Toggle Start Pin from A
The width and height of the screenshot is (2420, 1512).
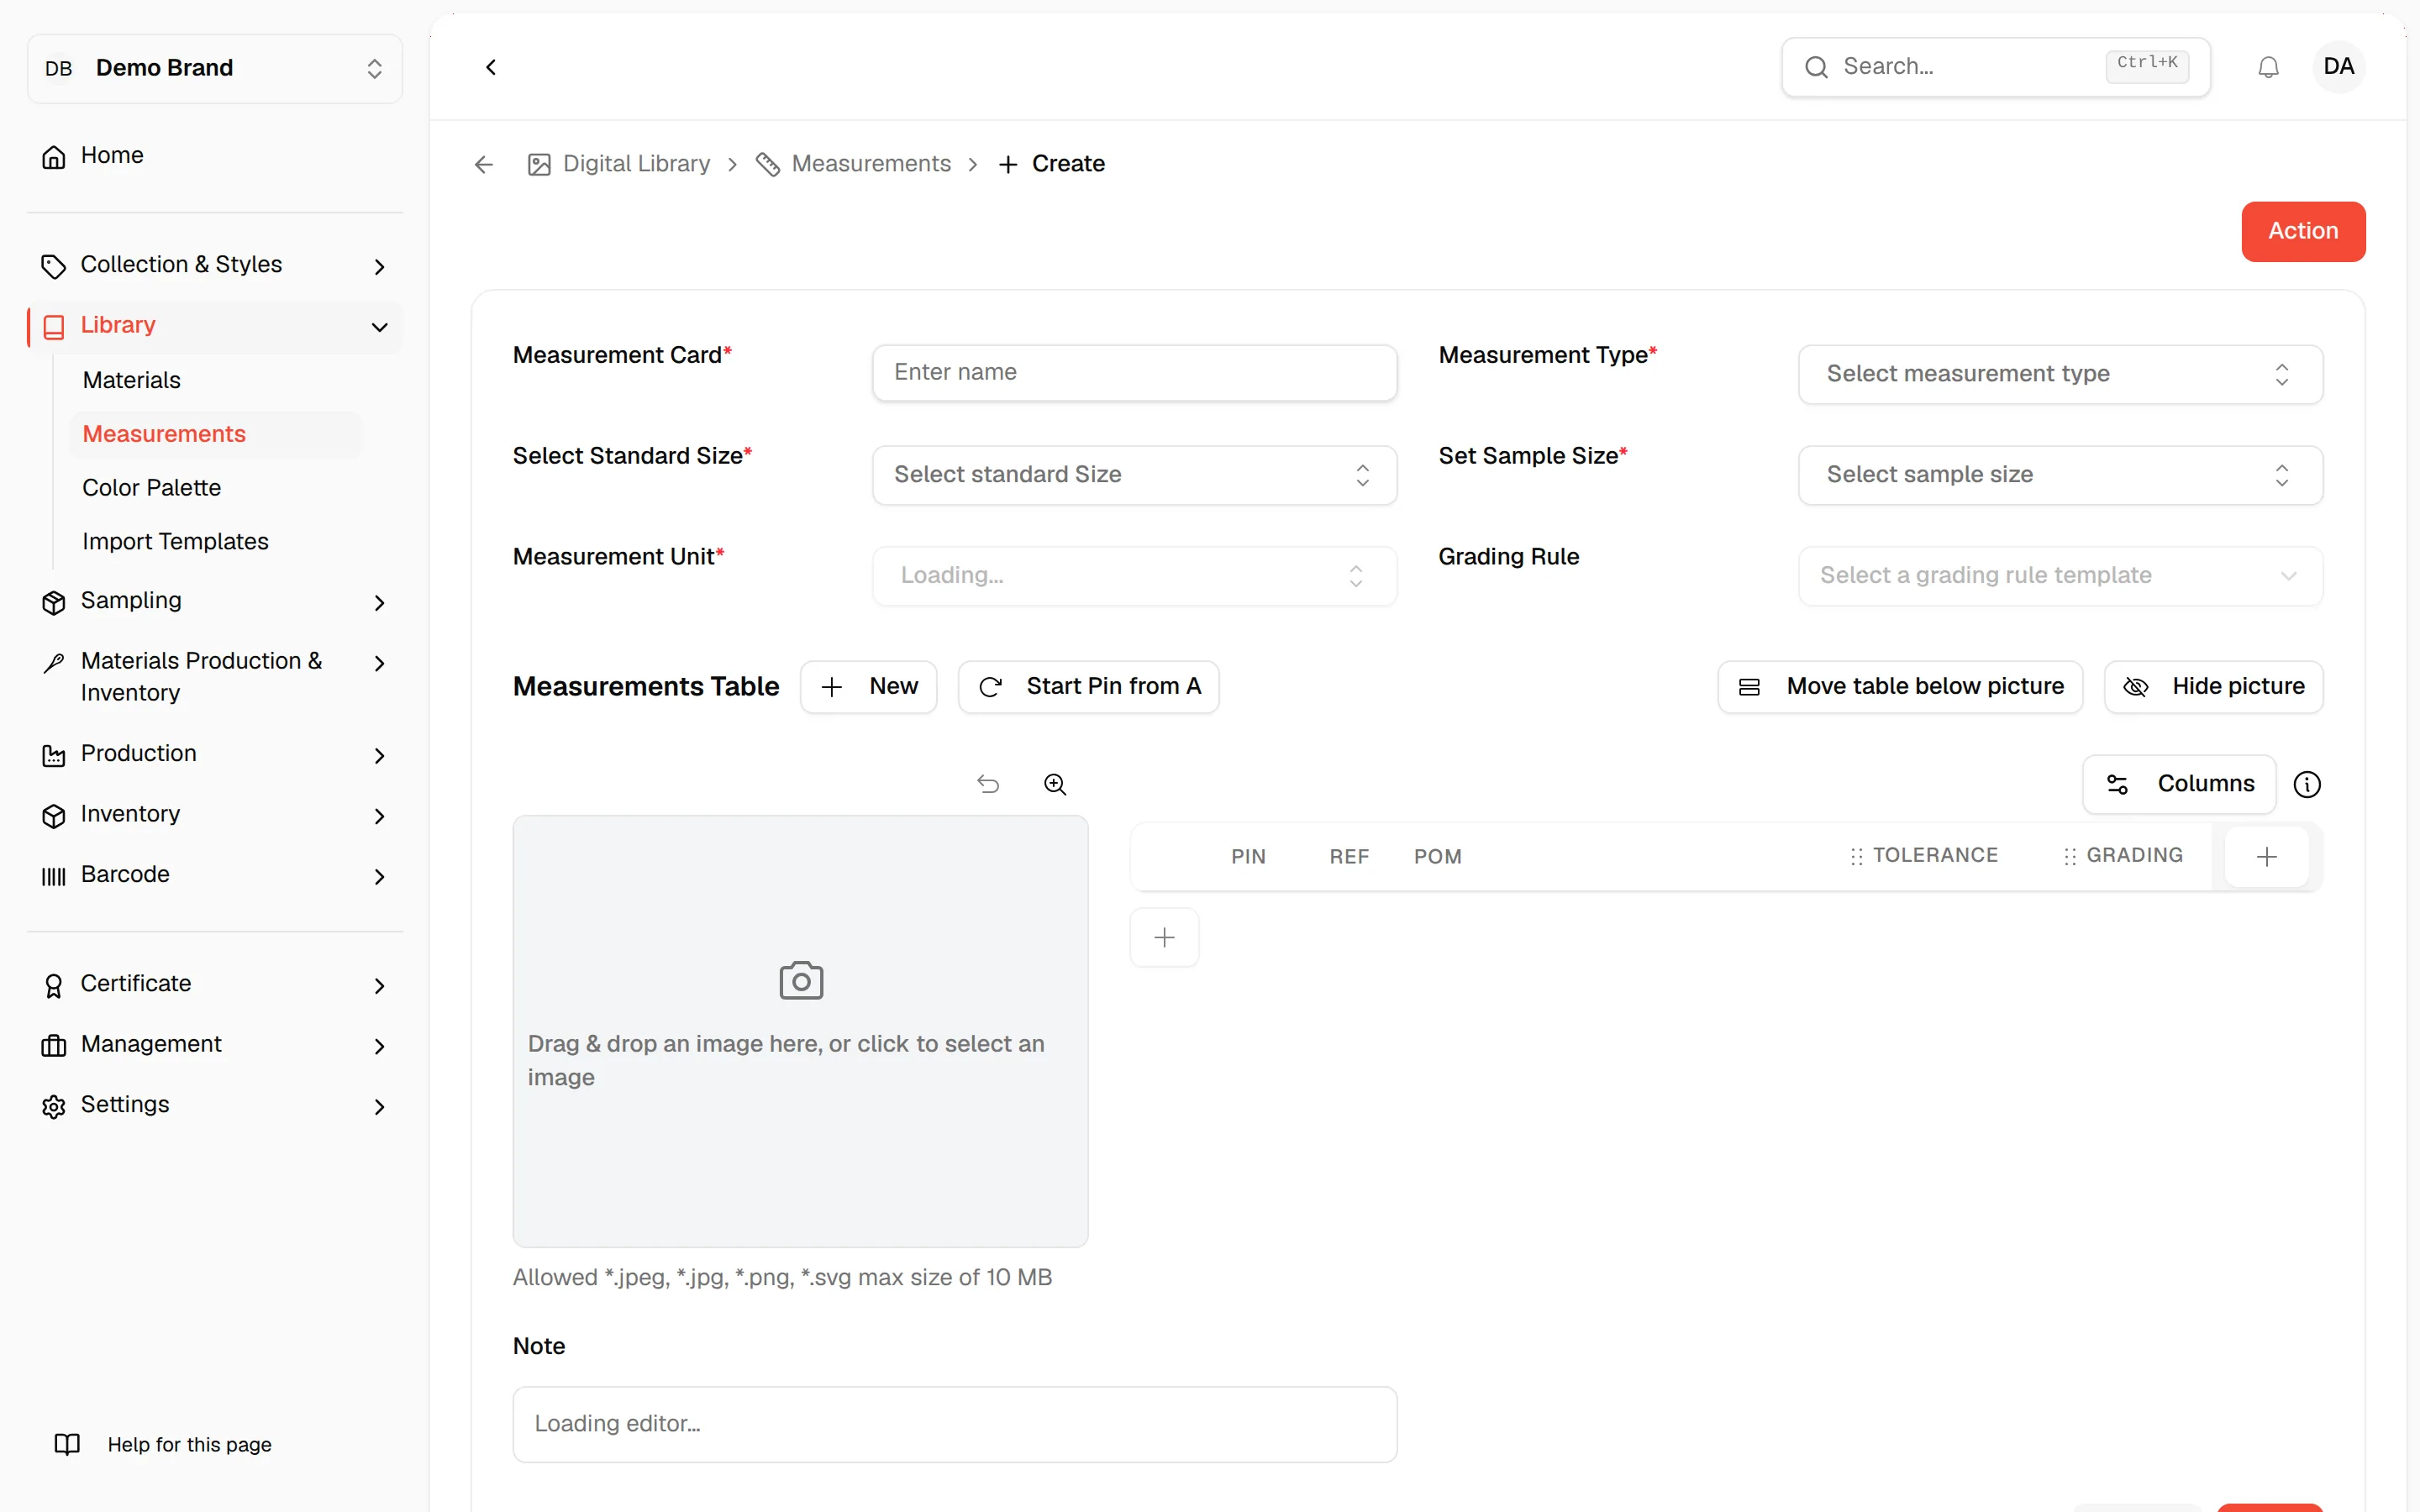pyautogui.click(x=1088, y=686)
